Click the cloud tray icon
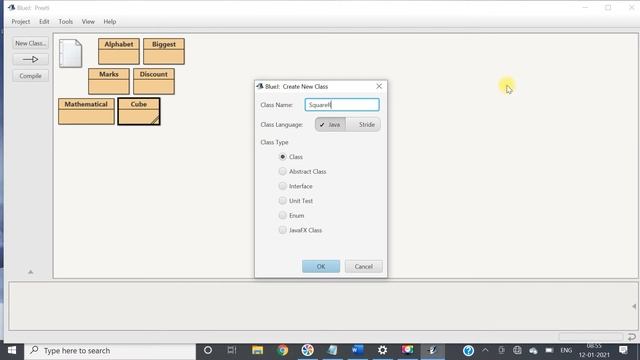The width and height of the screenshot is (640, 360). tap(533, 351)
